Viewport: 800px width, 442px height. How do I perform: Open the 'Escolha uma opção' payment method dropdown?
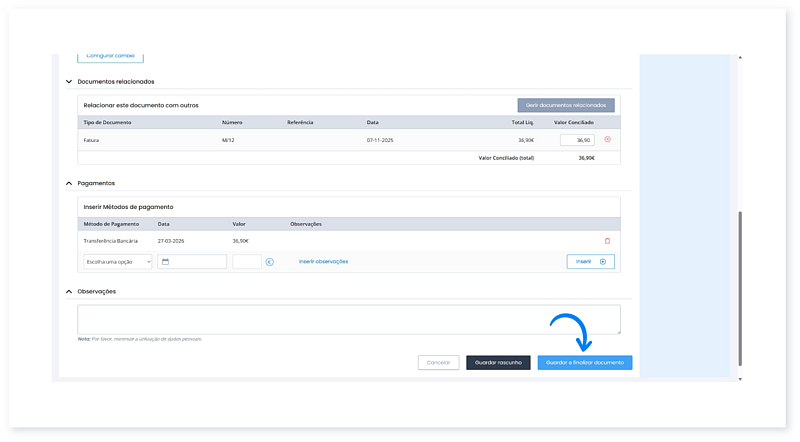tap(117, 262)
